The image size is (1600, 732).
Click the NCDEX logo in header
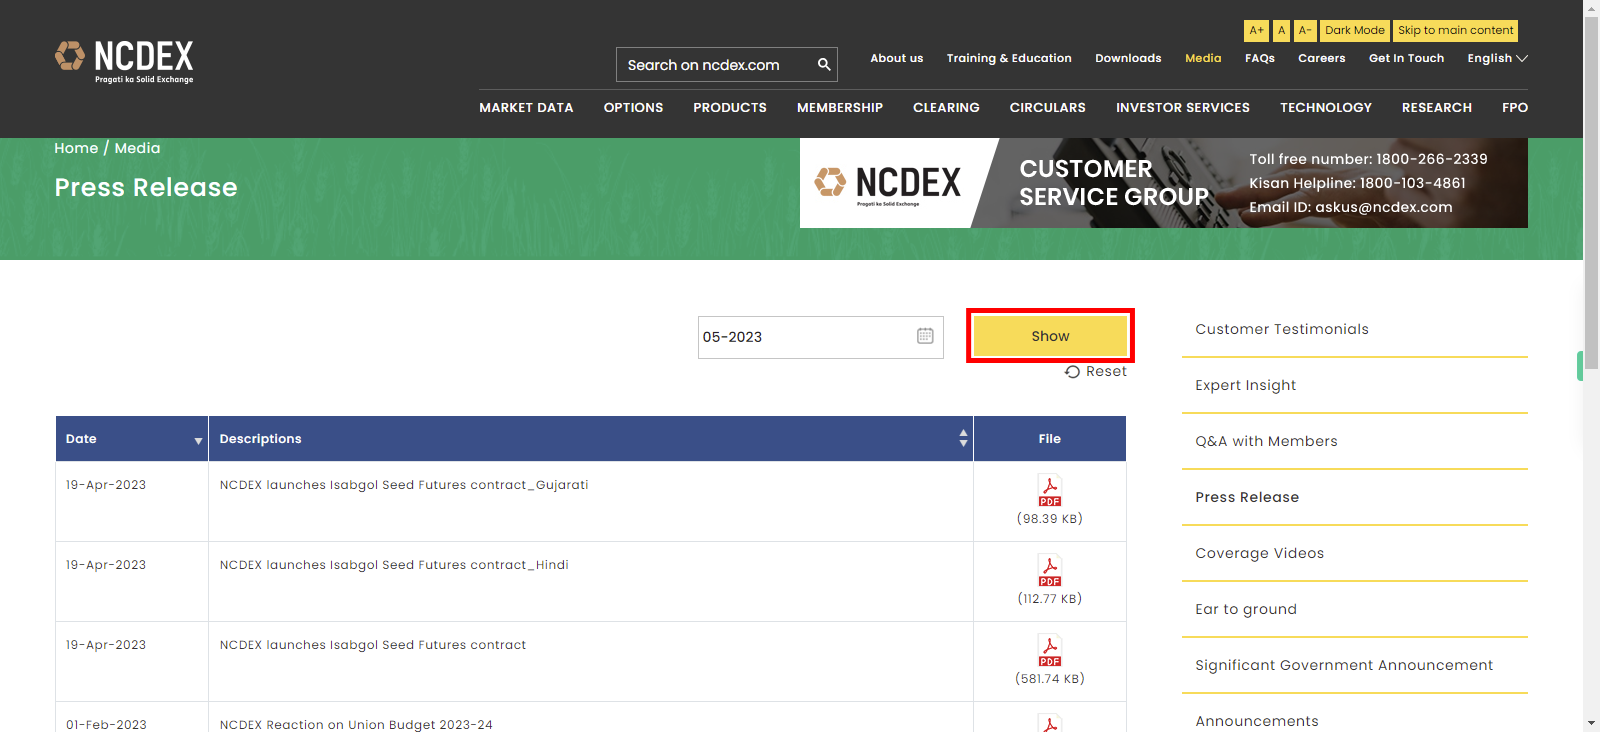(x=124, y=62)
